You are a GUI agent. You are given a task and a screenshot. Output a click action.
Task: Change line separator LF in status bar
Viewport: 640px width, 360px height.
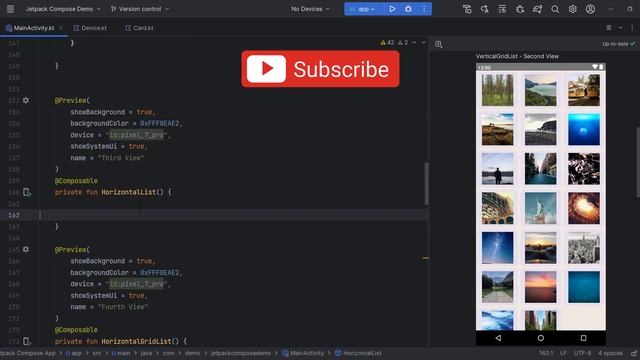563,353
